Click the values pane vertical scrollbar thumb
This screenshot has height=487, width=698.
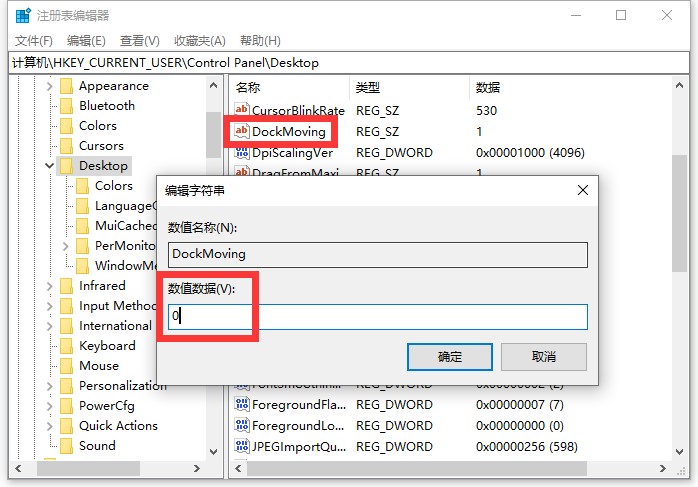(x=679, y=213)
